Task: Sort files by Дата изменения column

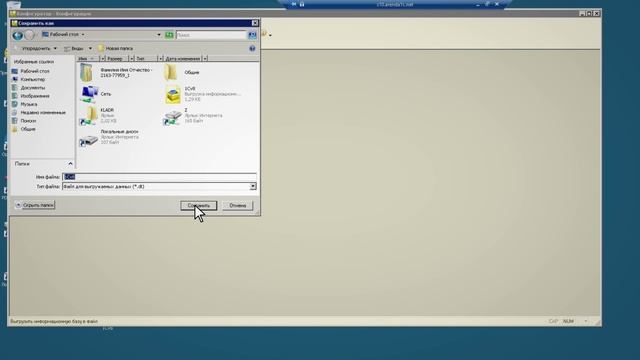Action: coord(182,59)
